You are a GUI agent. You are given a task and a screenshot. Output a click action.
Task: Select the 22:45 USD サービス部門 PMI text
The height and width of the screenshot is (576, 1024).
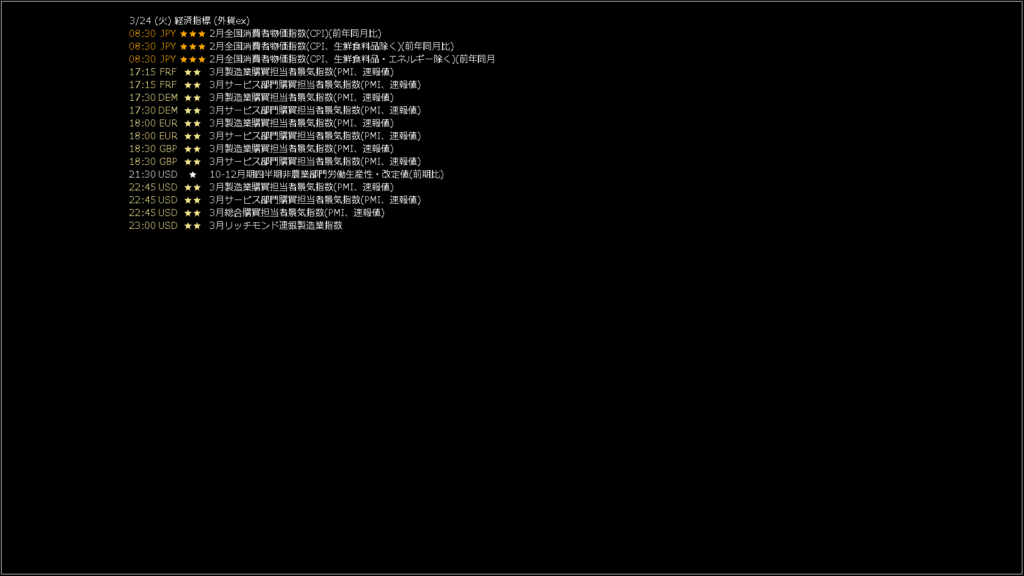[x=315, y=200]
